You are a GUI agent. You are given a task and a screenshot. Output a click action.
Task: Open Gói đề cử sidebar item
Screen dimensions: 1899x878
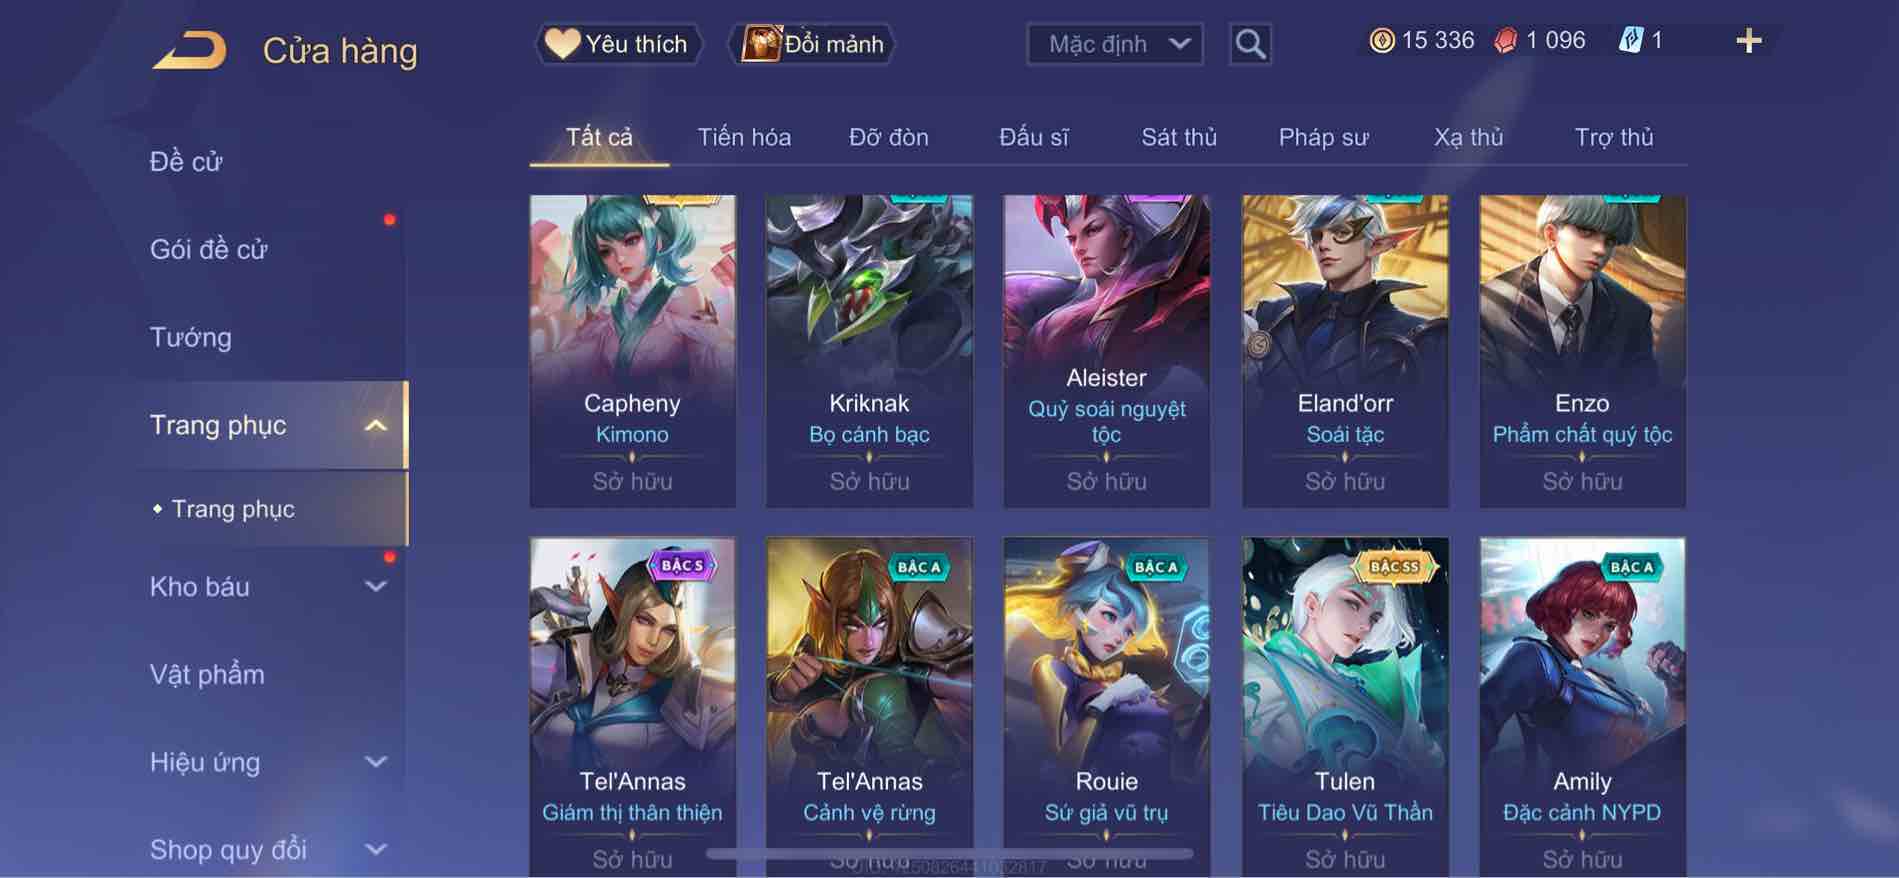[209, 249]
